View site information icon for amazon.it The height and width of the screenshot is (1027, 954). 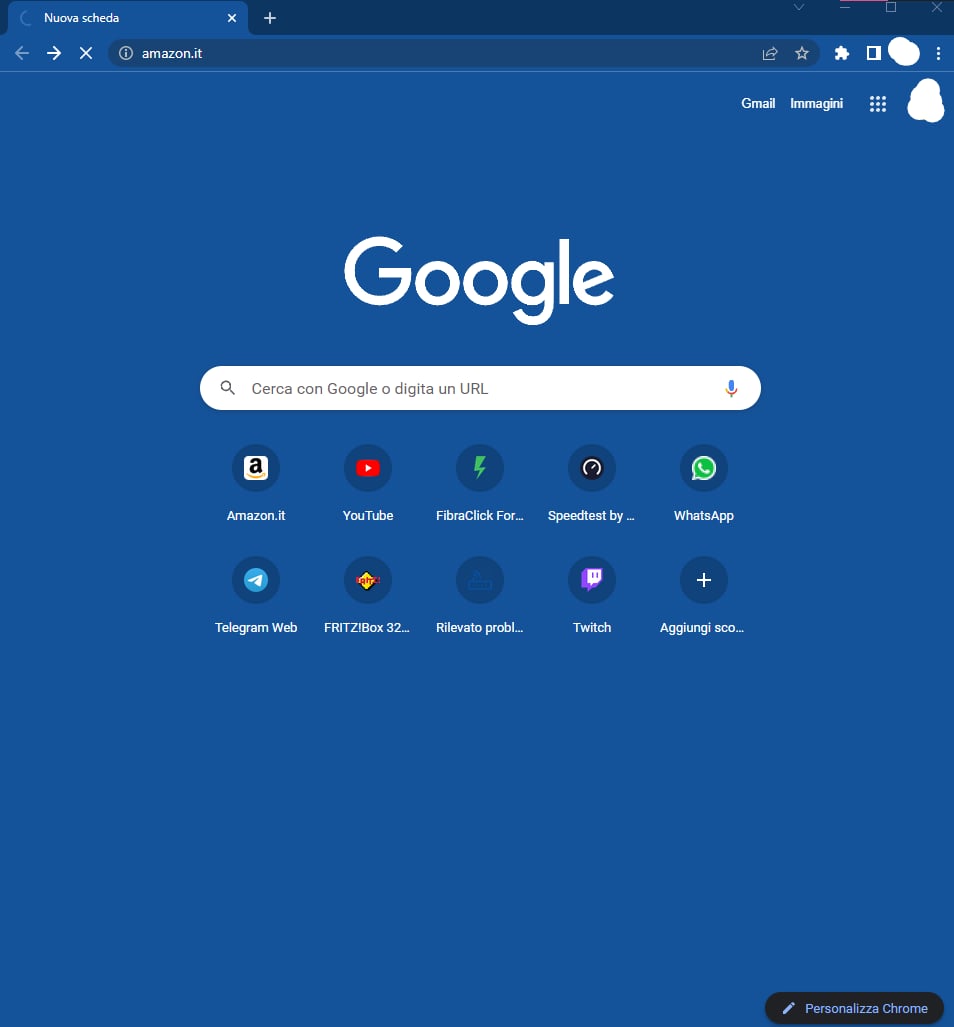pyautogui.click(x=126, y=53)
